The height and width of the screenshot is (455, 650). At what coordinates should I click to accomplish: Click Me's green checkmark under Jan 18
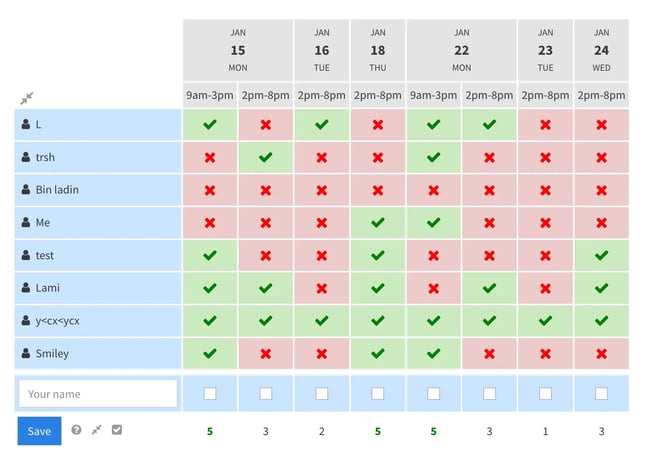(377, 223)
